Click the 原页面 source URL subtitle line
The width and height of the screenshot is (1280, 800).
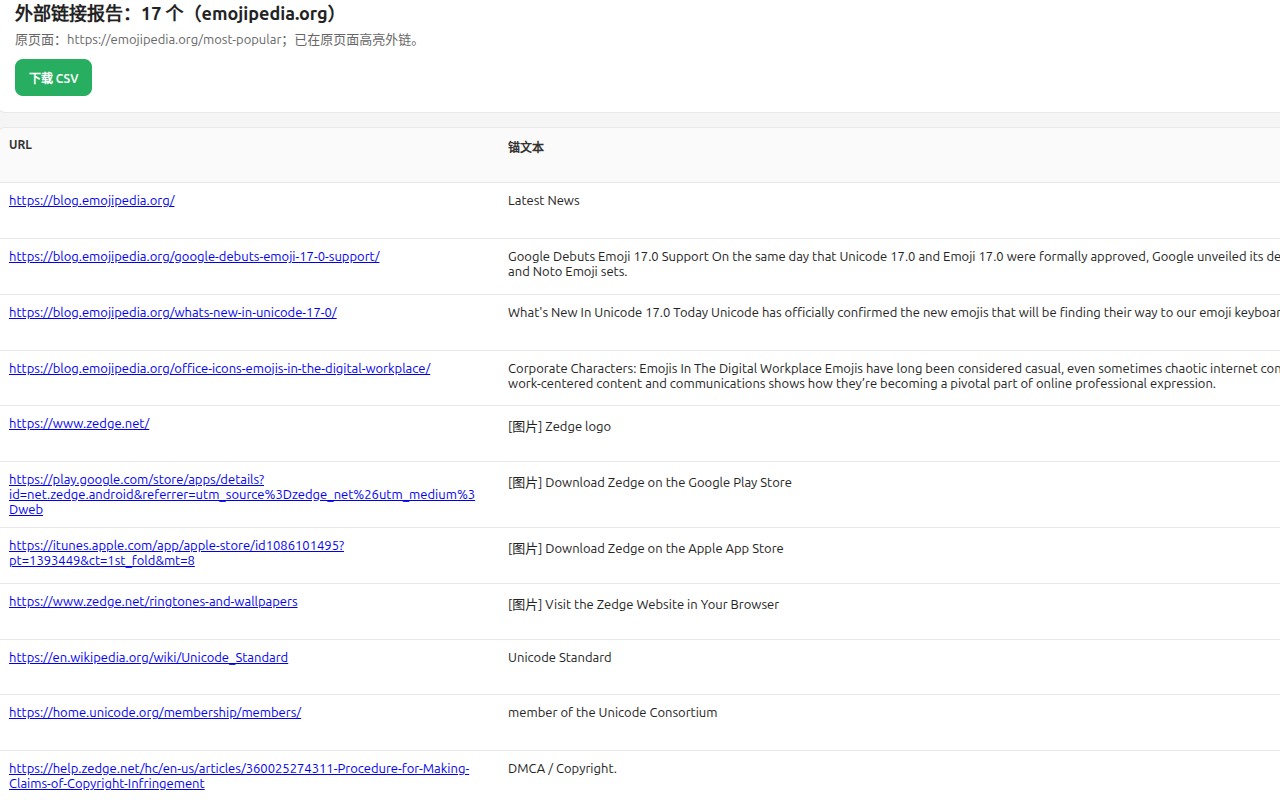(218, 40)
